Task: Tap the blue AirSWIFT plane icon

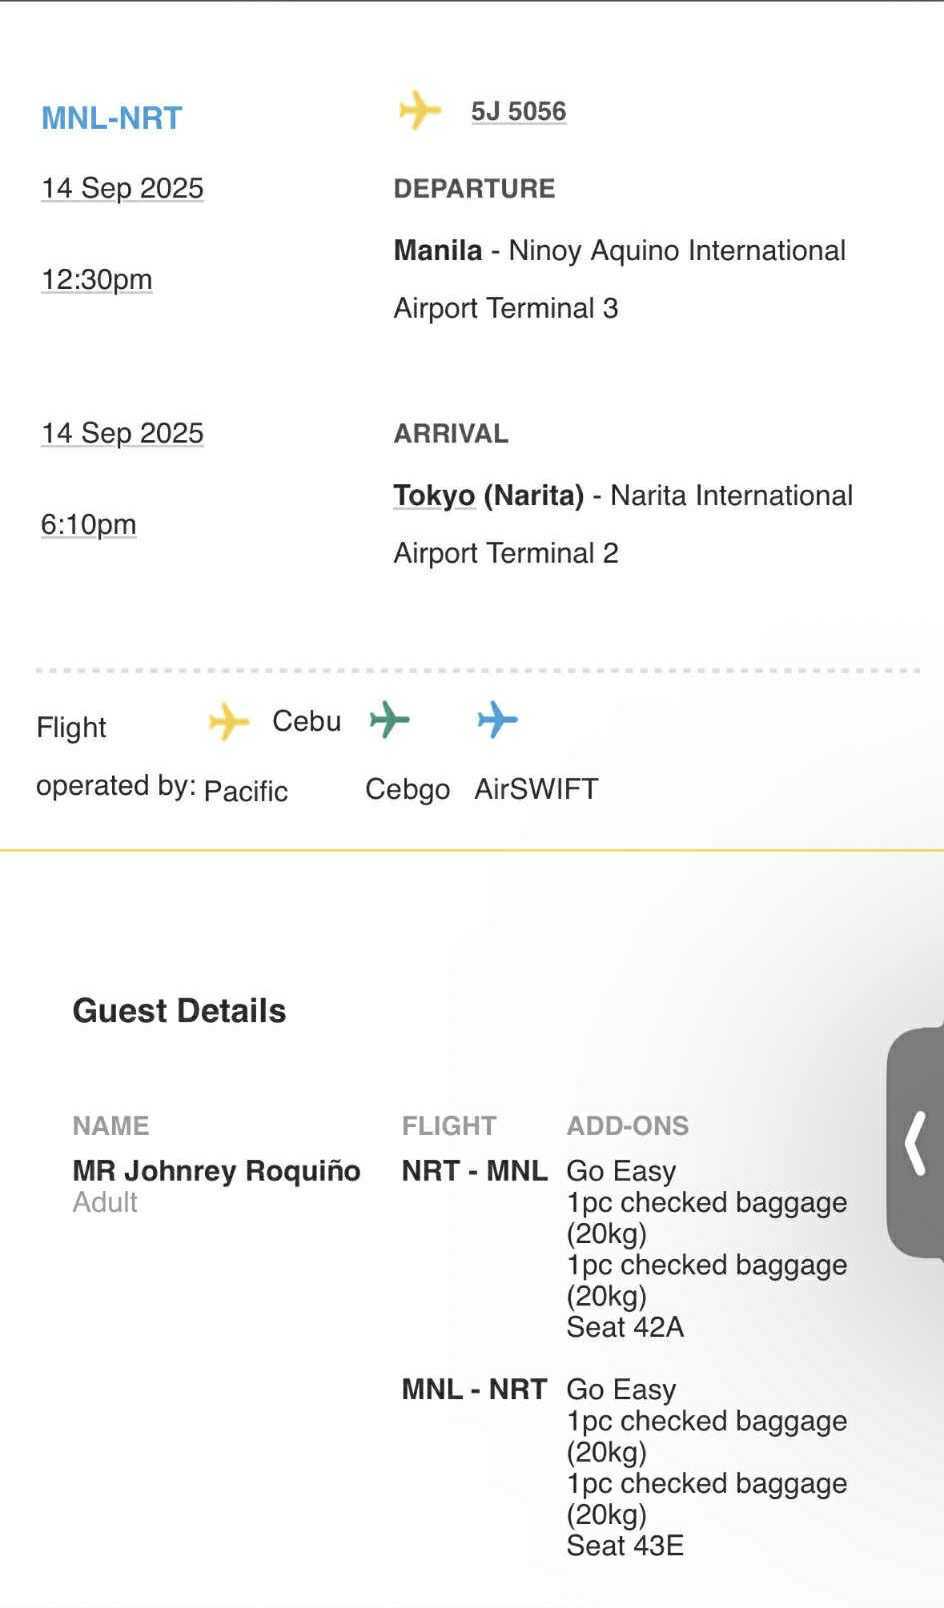Action: tap(497, 719)
